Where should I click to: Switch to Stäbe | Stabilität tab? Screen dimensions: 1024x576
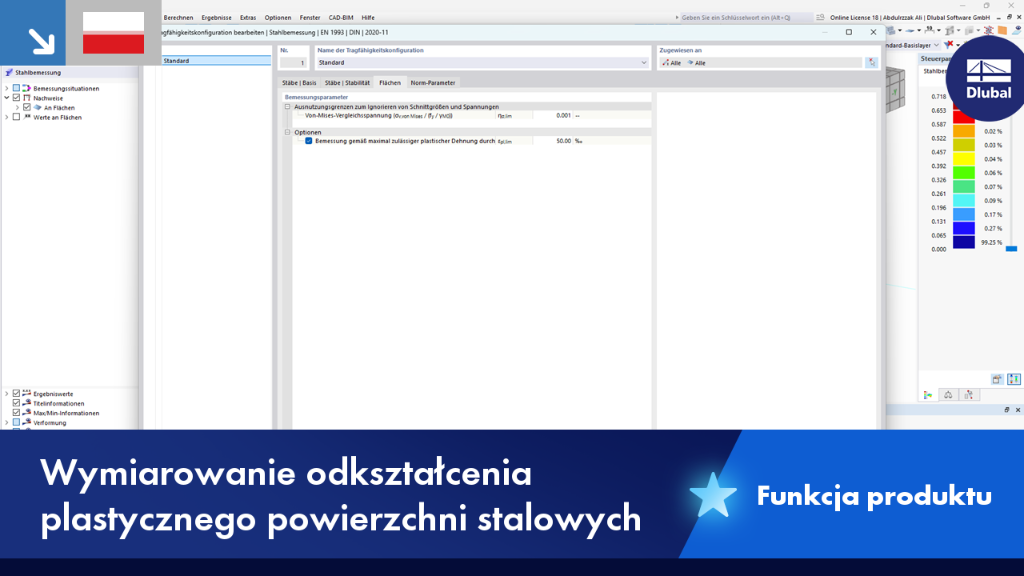point(347,83)
